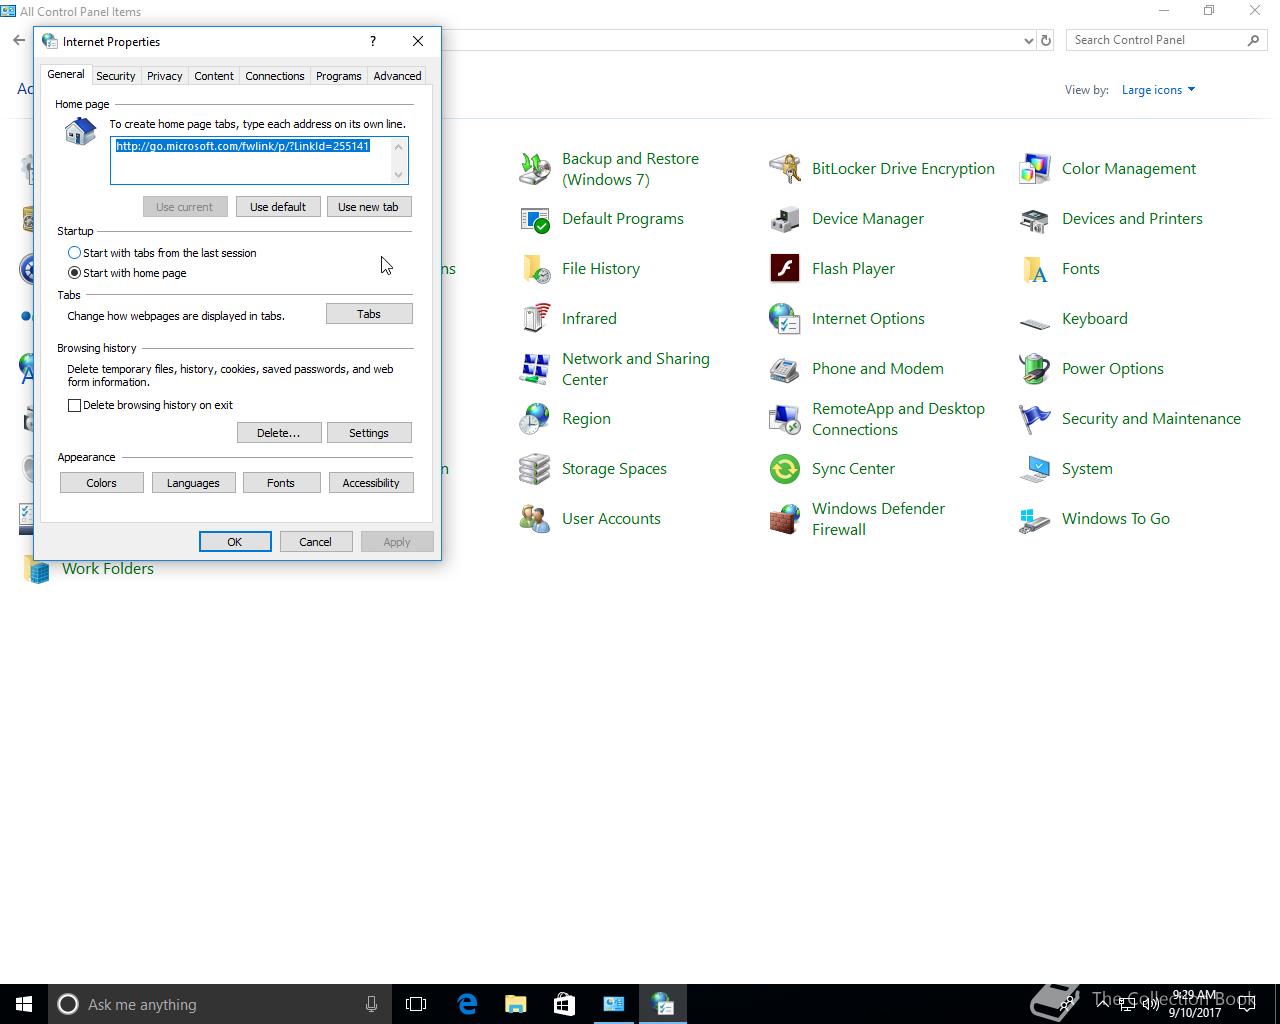Open the Sync Center icon
Image resolution: width=1280 pixels, height=1024 pixels.
(x=784, y=469)
